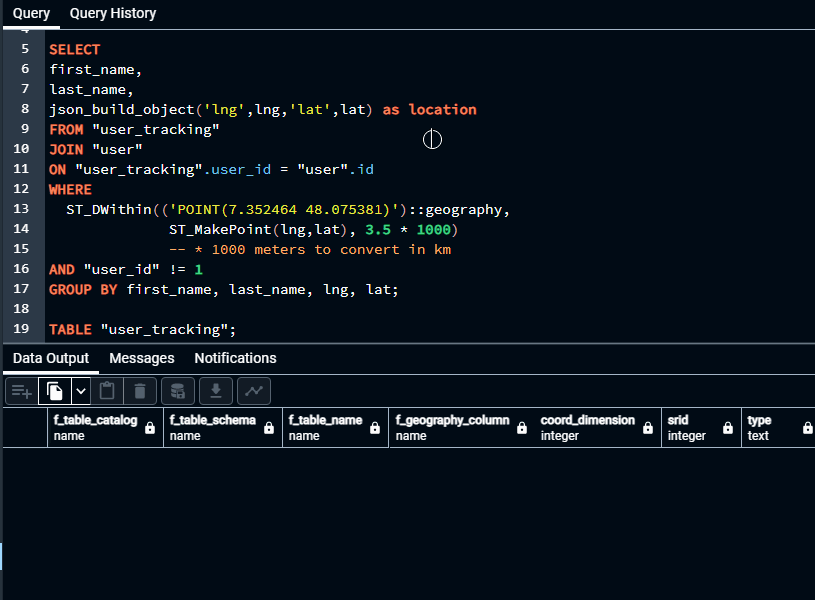The height and width of the screenshot is (600, 815).
Task: Click the Graph visualiser icon
Action: click(x=254, y=391)
